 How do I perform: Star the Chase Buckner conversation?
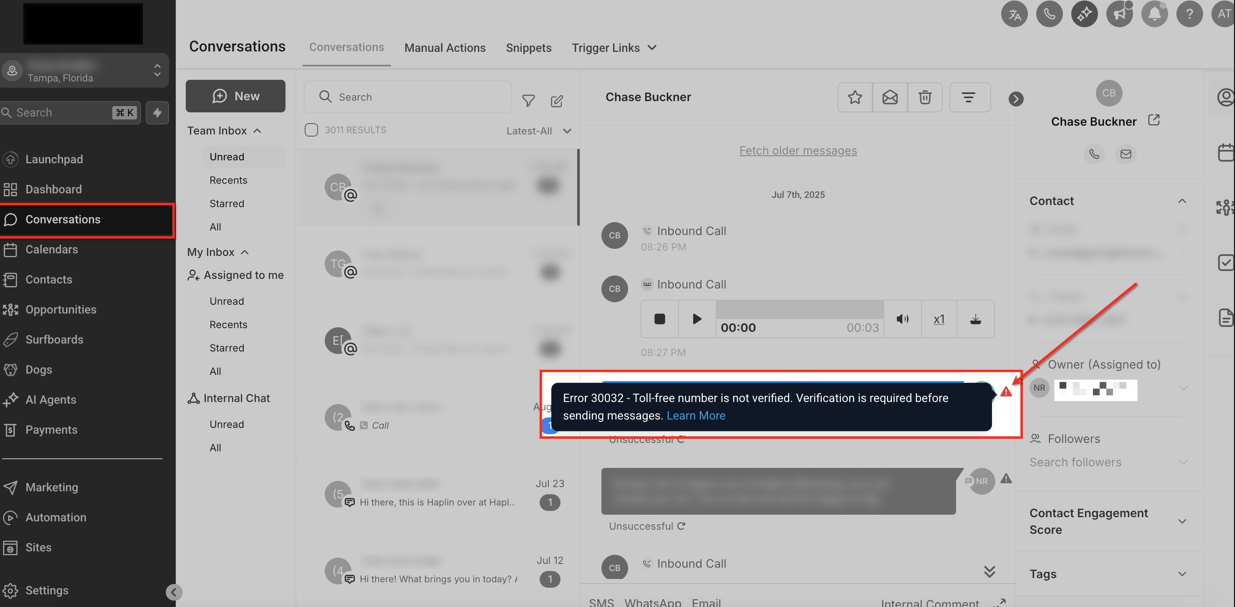(x=855, y=97)
